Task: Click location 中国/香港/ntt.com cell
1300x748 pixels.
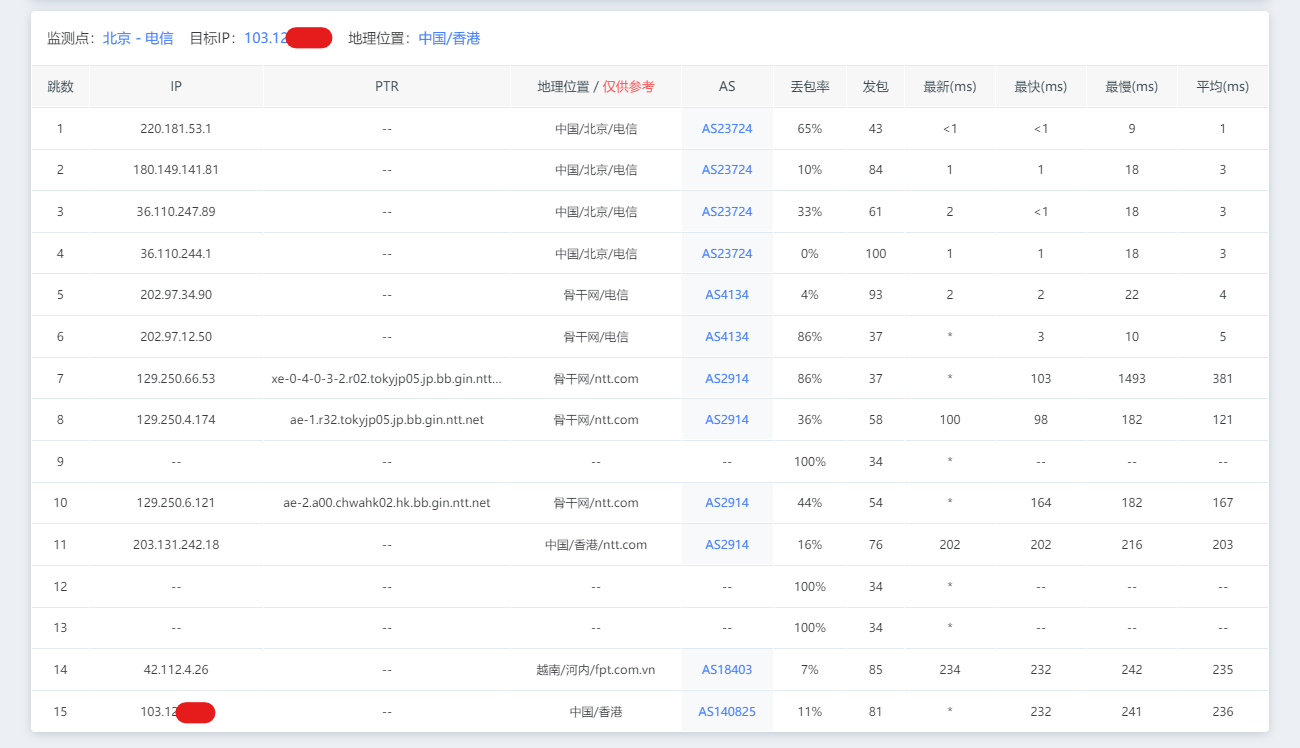Action: click(x=596, y=545)
